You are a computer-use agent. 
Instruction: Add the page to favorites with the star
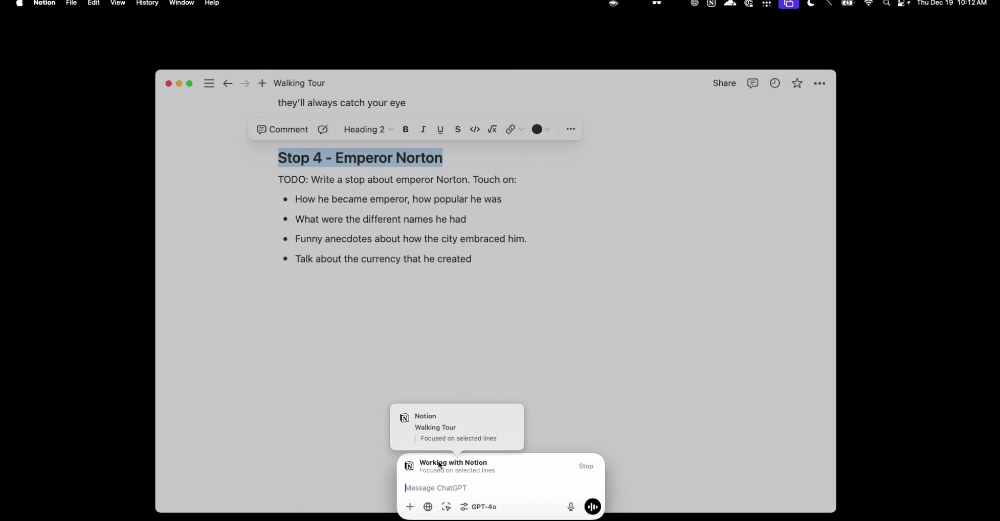797,84
